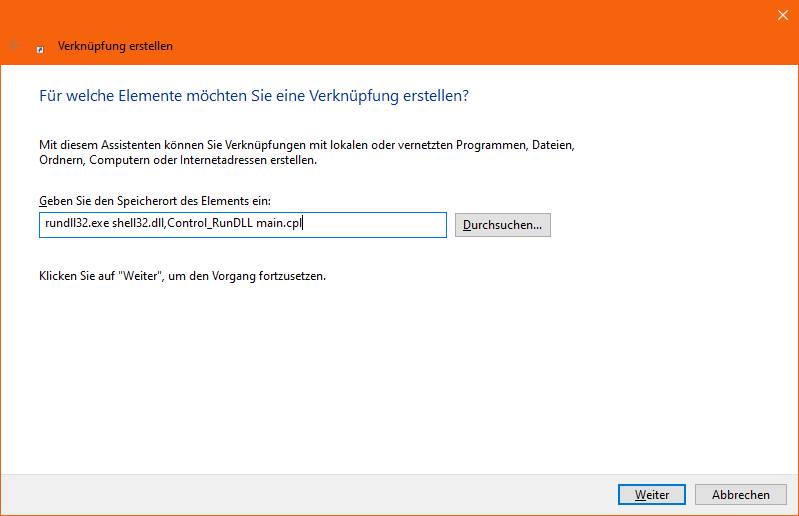799x516 pixels.
Task: Click empty orange title bar area
Action: pyautogui.click(x=450, y=30)
